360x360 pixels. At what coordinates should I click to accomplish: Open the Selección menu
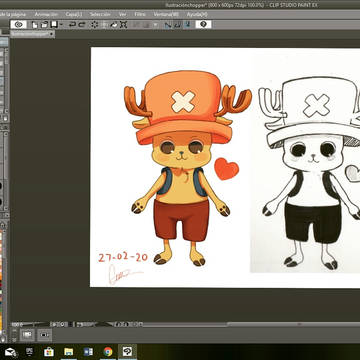tap(100, 14)
